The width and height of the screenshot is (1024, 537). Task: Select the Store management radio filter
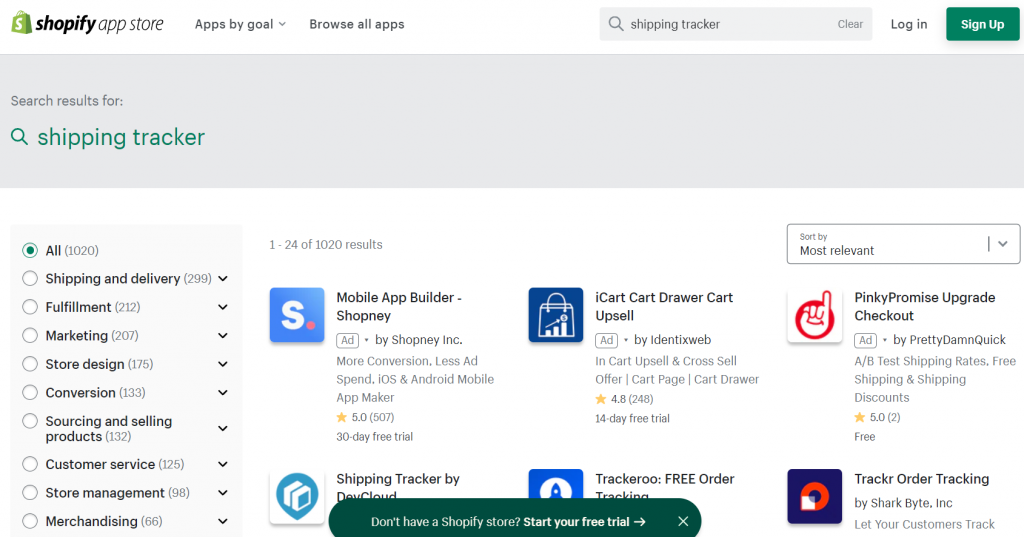click(x=30, y=493)
